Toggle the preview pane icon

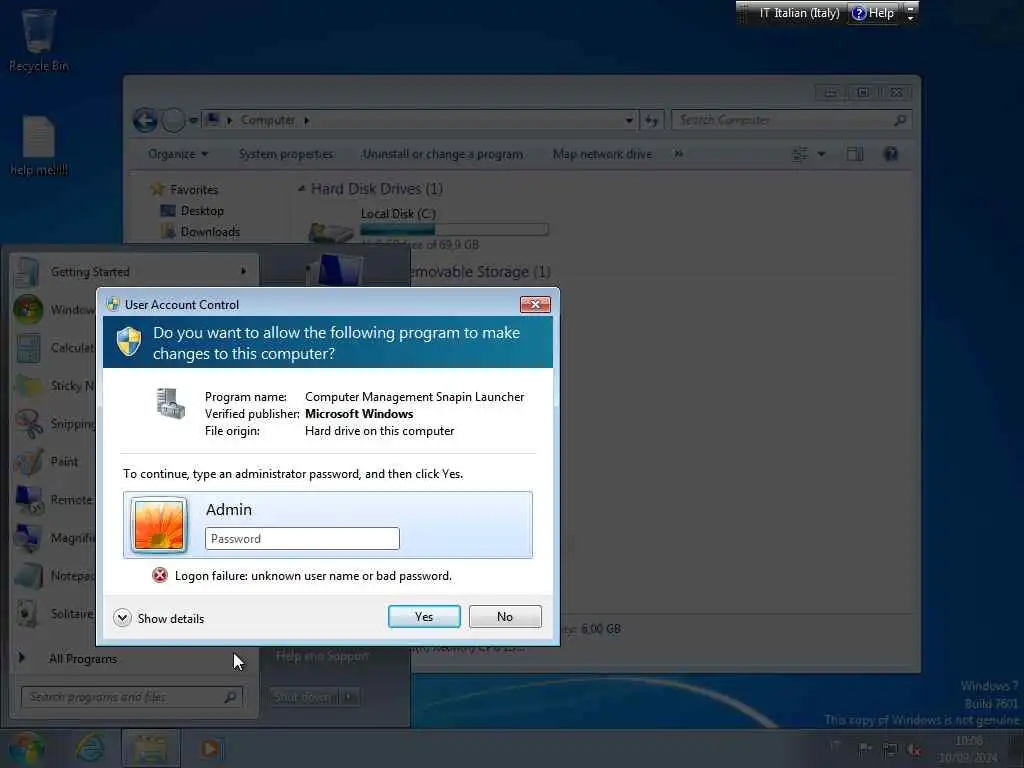pyautogui.click(x=855, y=154)
